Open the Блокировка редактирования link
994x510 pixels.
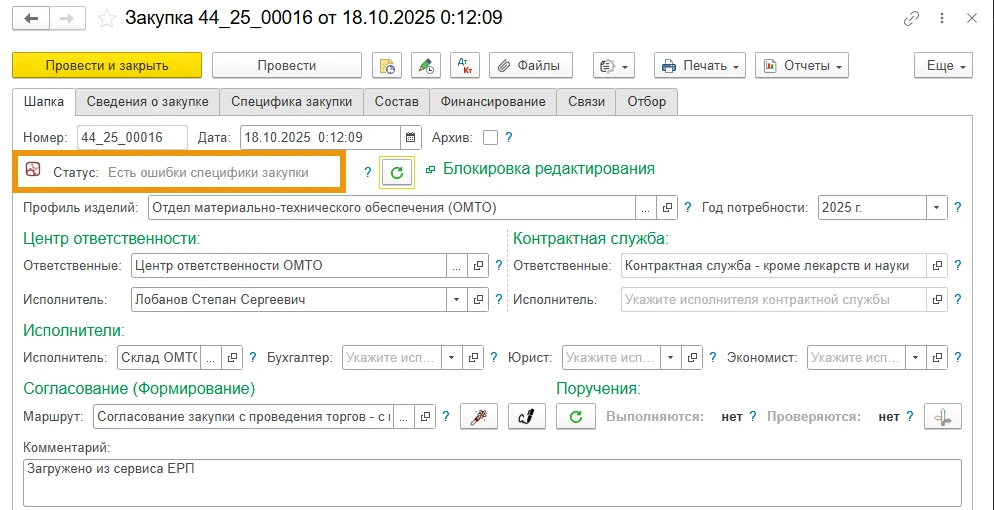pos(549,169)
